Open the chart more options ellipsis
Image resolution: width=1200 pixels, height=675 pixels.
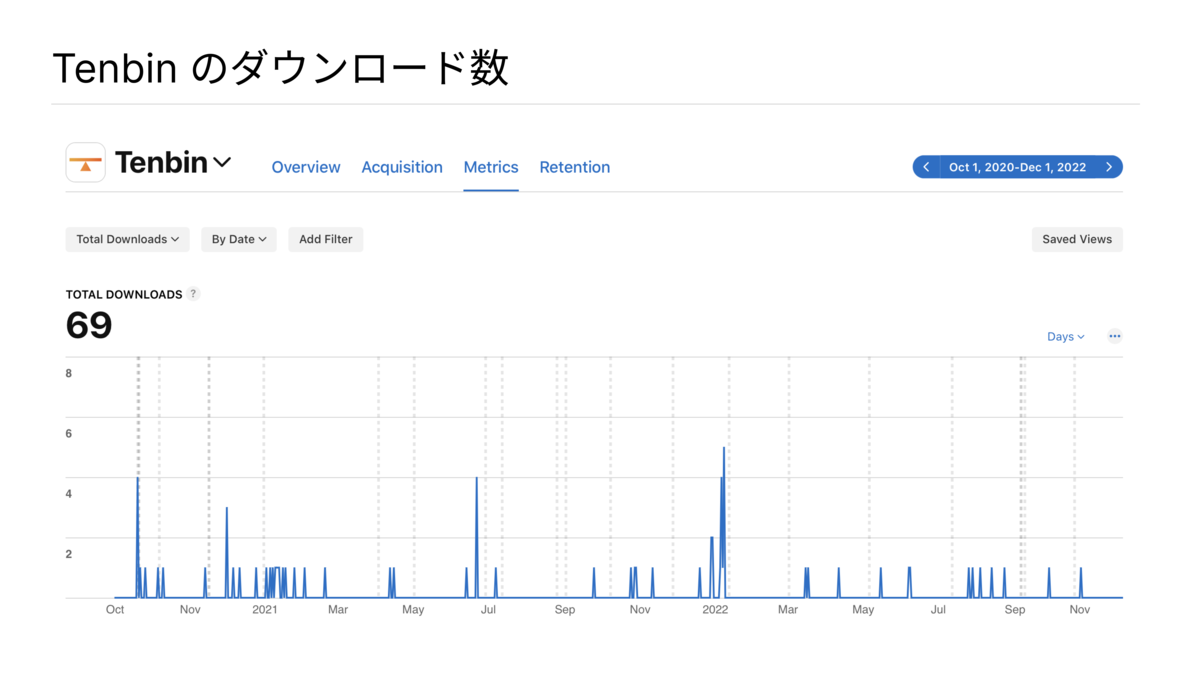pyautogui.click(x=1115, y=336)
